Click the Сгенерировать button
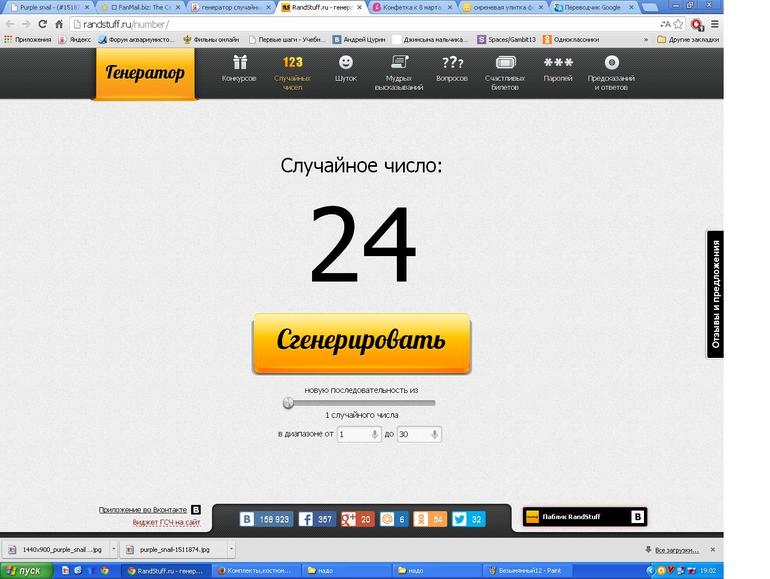 (361, 341)
